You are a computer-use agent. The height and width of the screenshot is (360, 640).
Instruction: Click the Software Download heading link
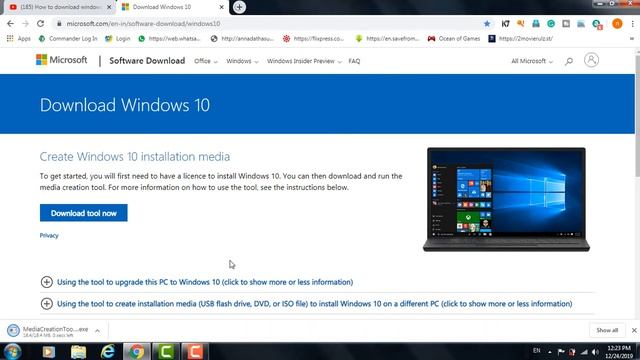pos(147,61)
